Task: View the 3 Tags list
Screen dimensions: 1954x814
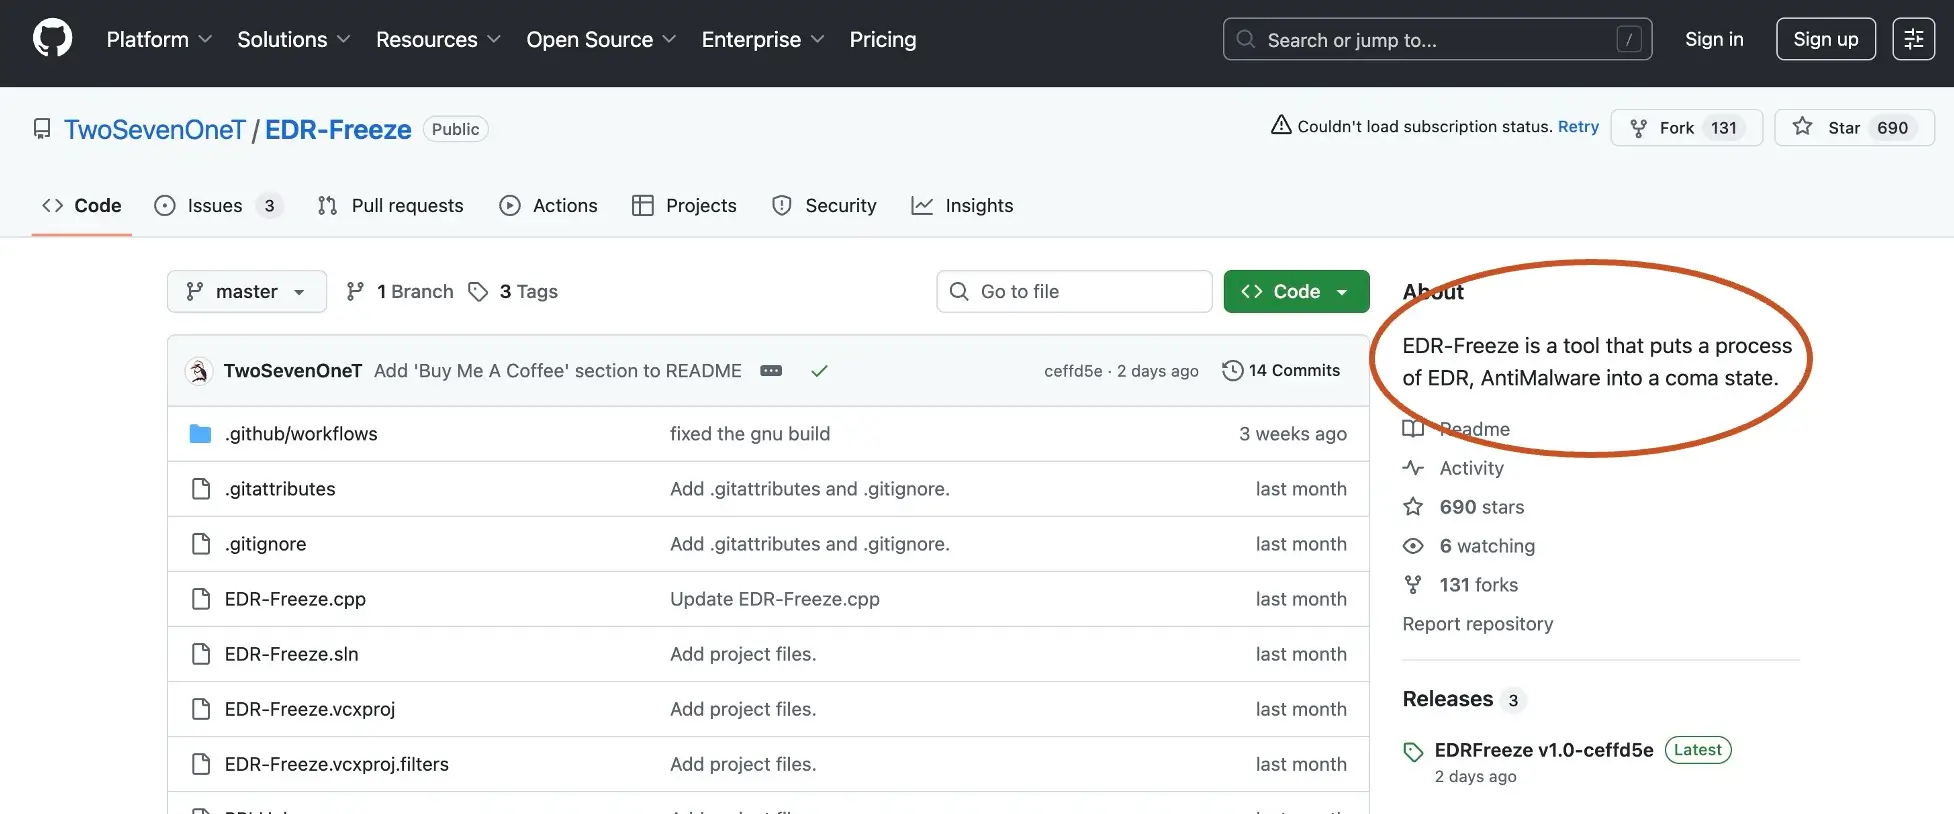Action: coord(513,291)
